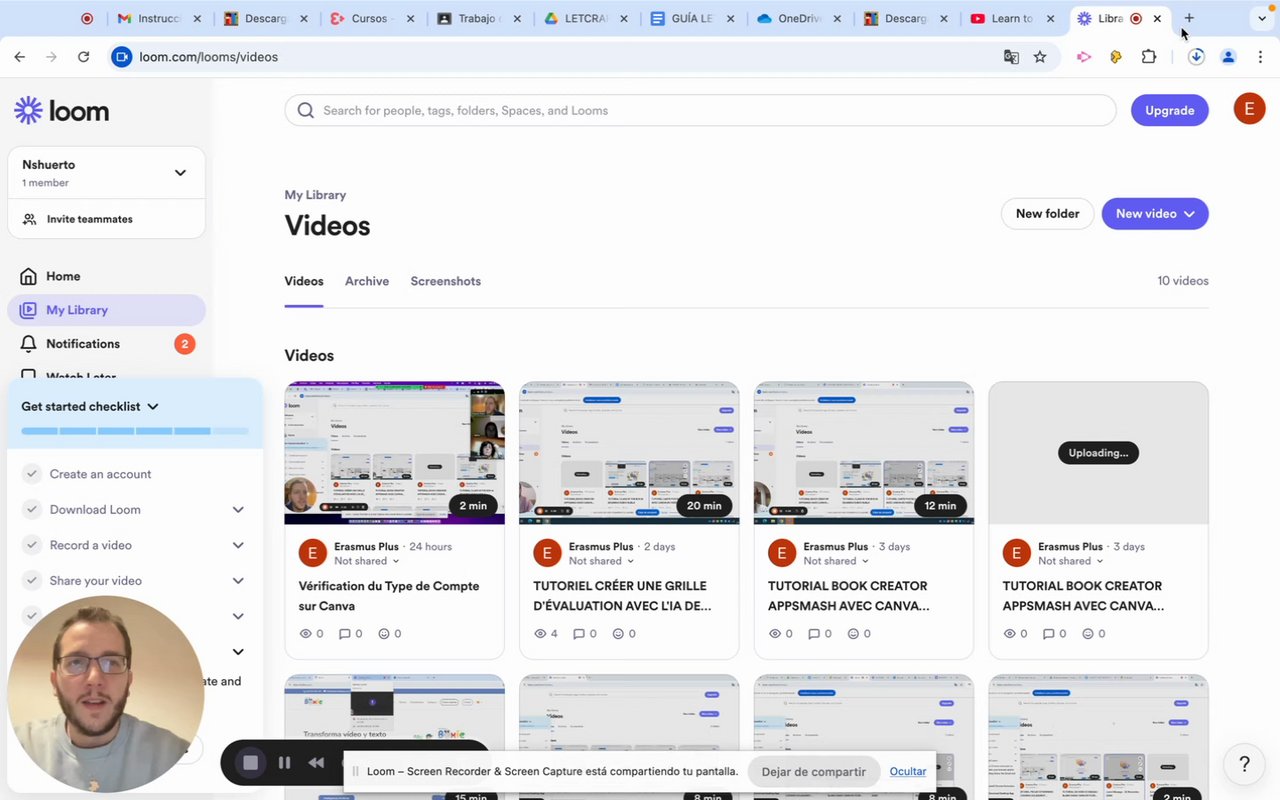Open the Nshuerto workspace switcher
The image size is (1280, 800).
(x=106, y=173)
